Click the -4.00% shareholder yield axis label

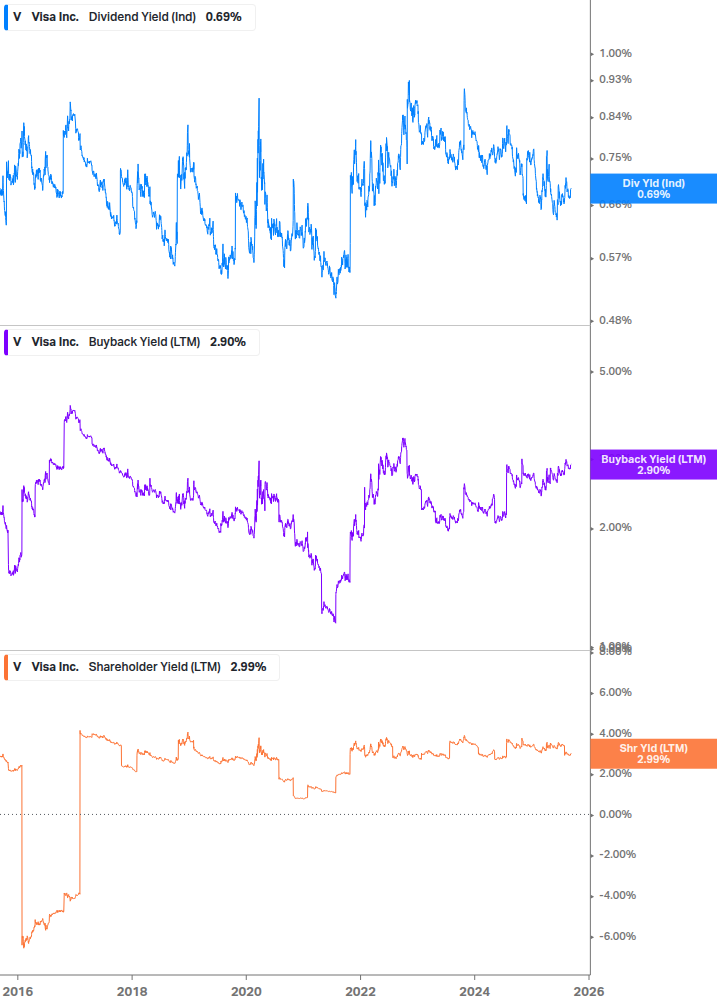click(x=616, y=896)
